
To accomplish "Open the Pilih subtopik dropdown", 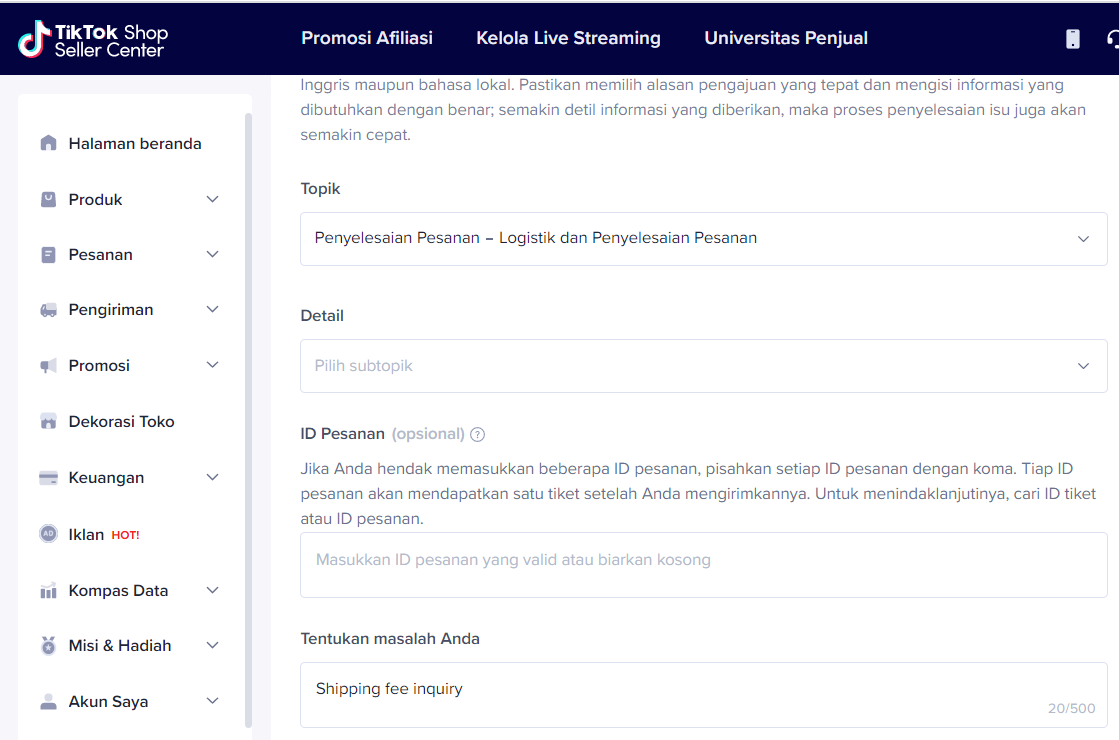I will [x=703, y=366].
